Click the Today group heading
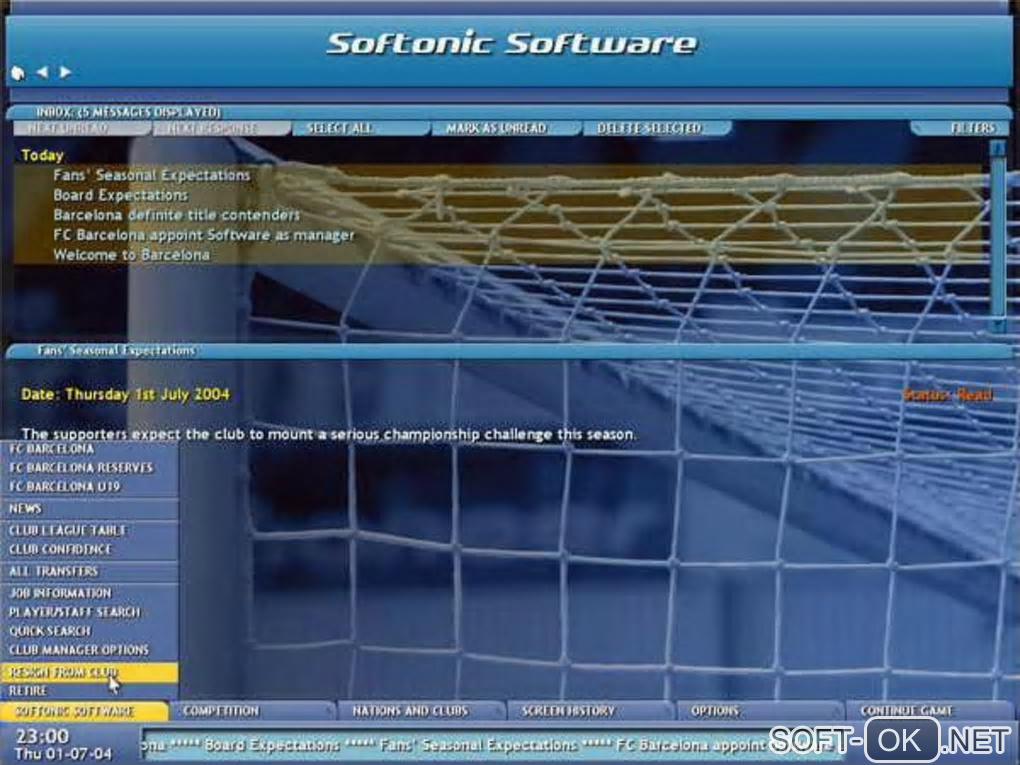 pyautogui.click(x=42, y=155)
